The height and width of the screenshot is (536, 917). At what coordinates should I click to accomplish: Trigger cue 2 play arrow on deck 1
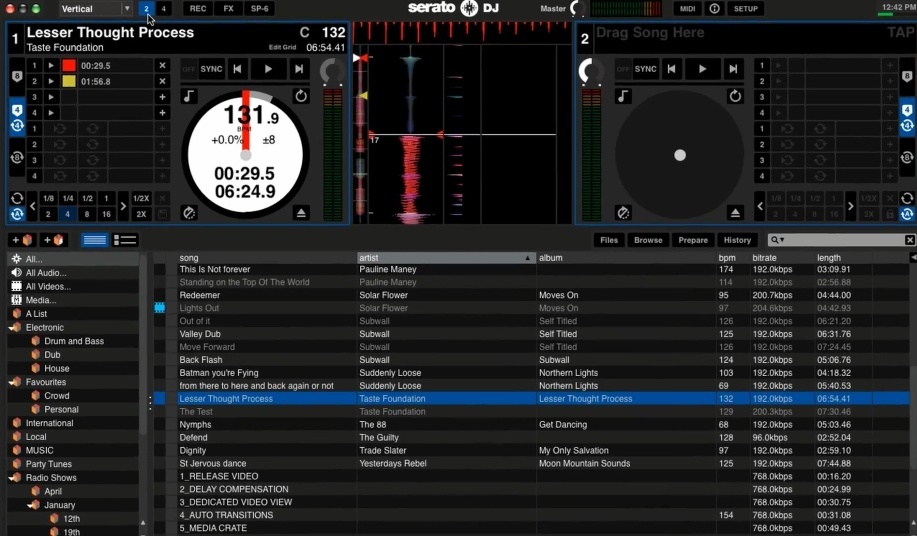[x=51, y=81]
